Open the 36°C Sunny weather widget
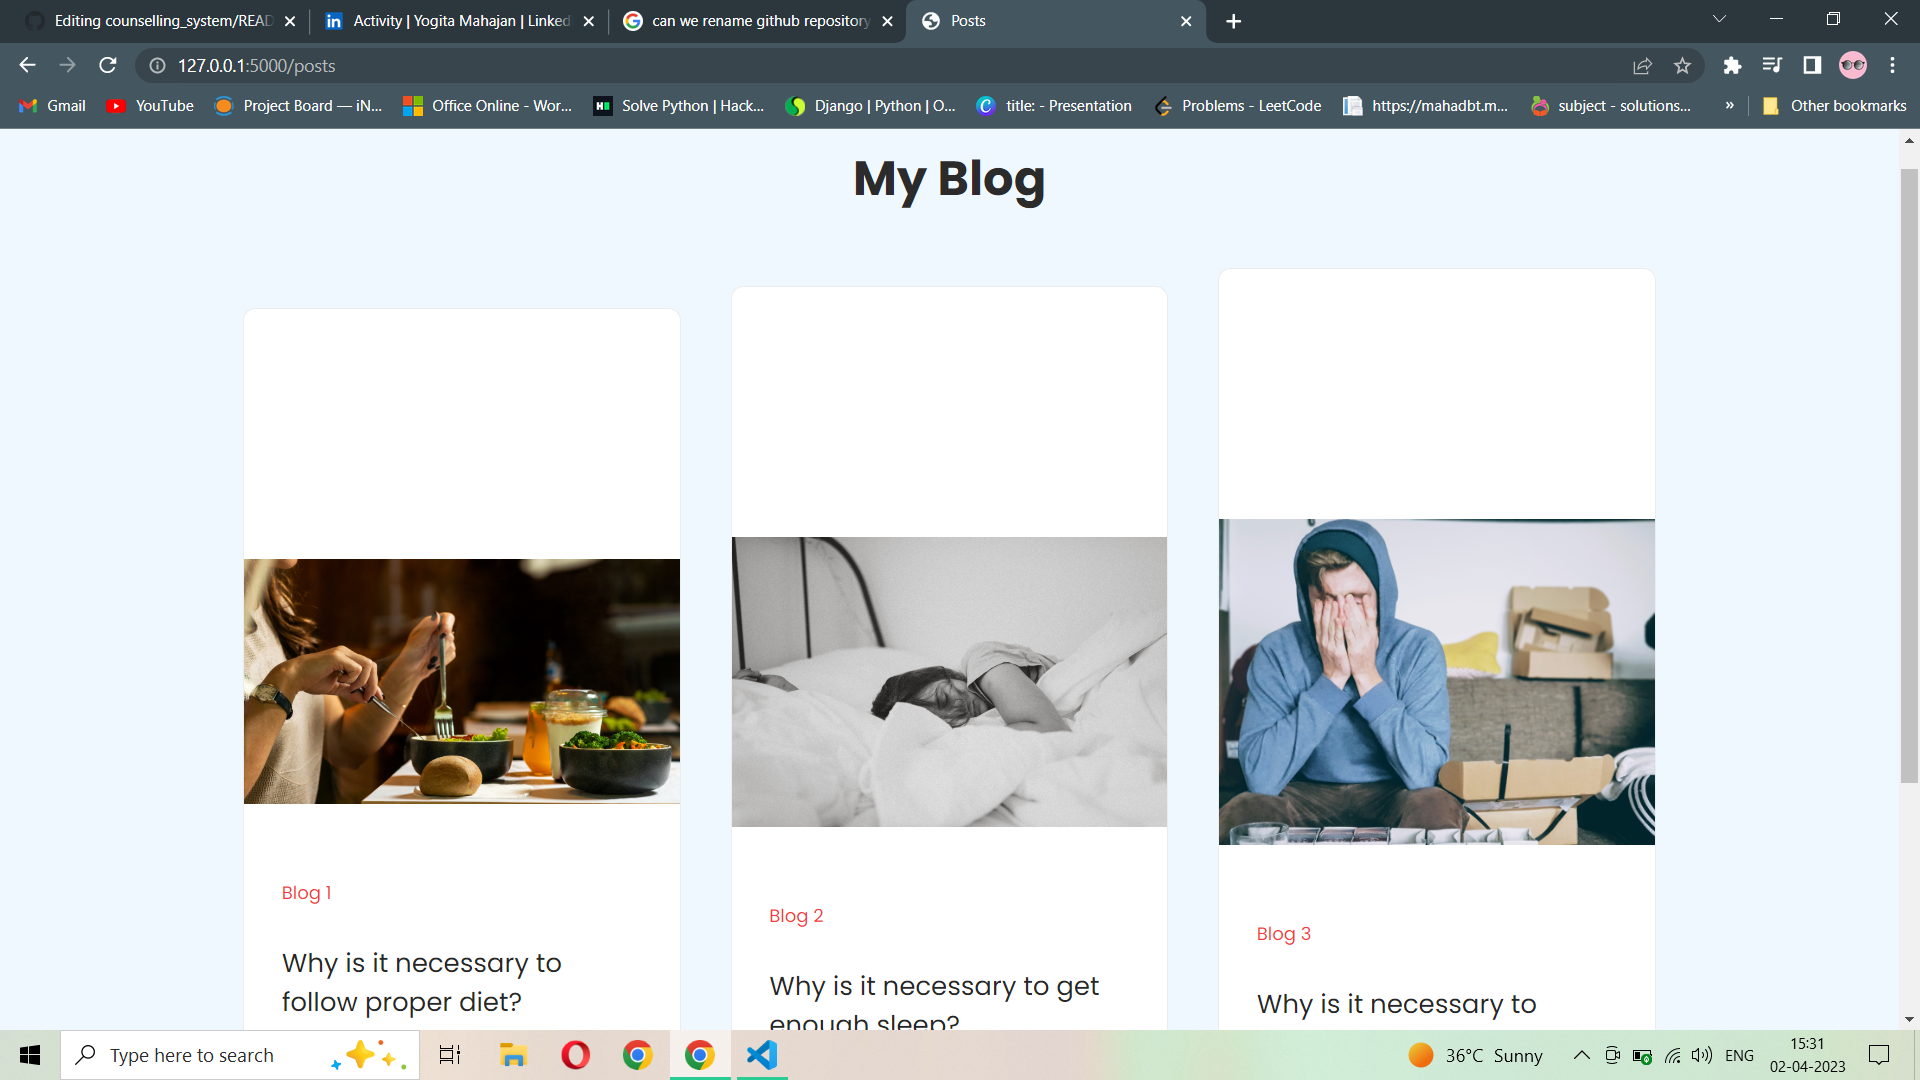 tap(1476, 1055)
